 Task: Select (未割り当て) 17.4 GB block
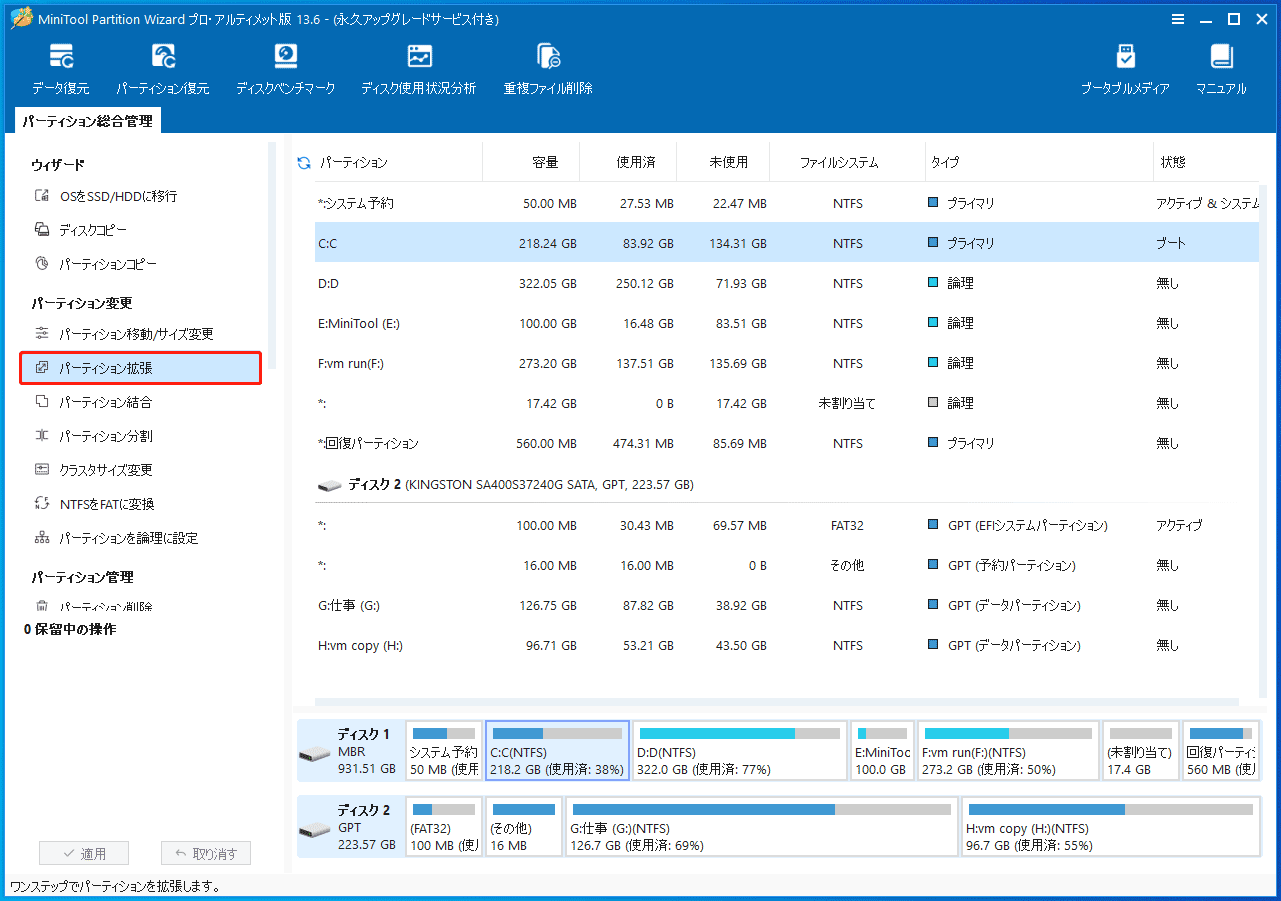click(x=1141, y=750)
